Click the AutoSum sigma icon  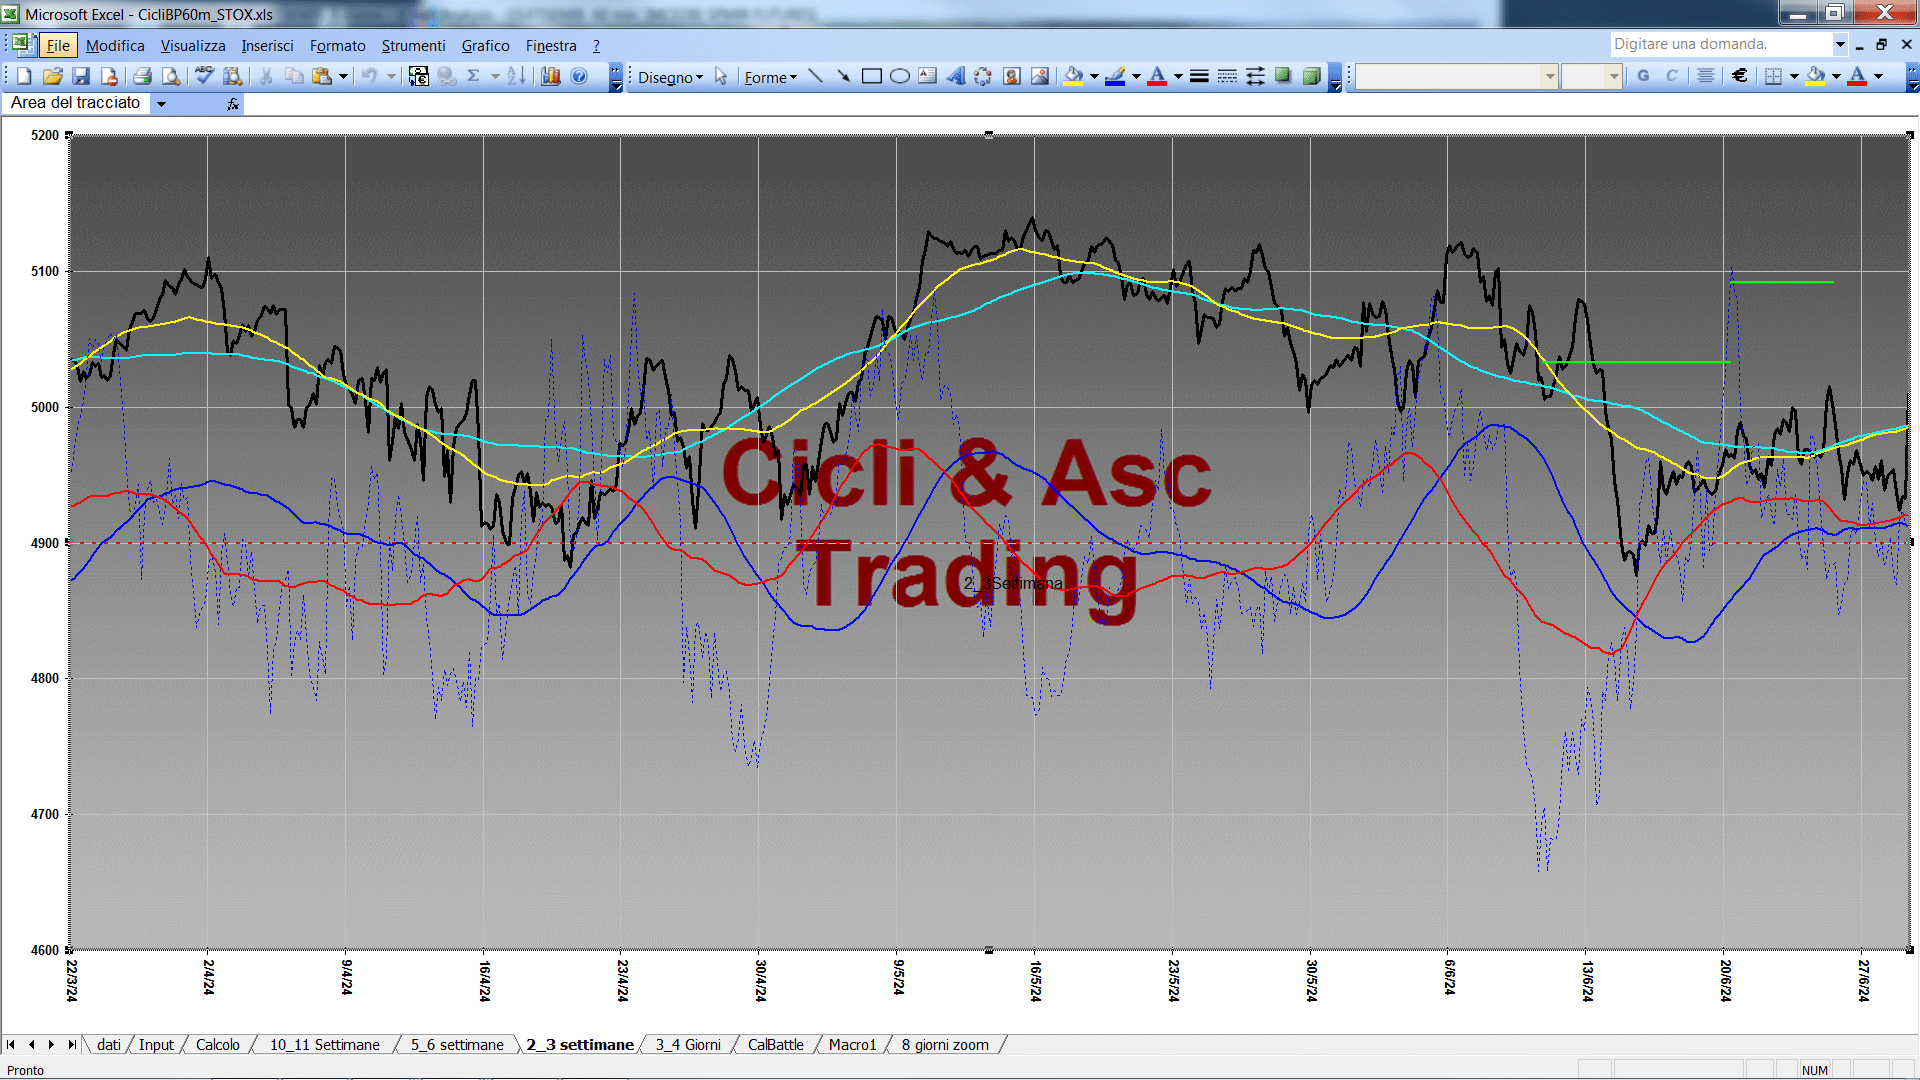point(474,76)
